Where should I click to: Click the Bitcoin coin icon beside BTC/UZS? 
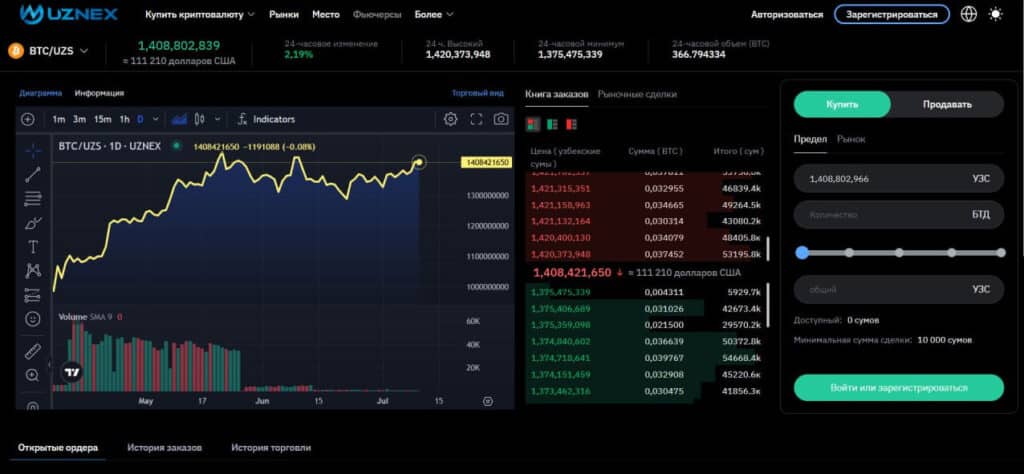pos(15,51)
